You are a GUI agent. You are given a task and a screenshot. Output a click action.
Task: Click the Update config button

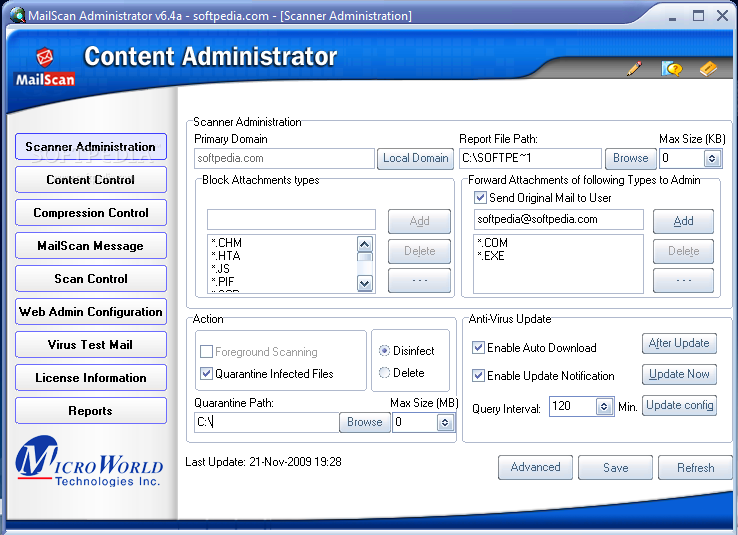click(x=679, y=405)
